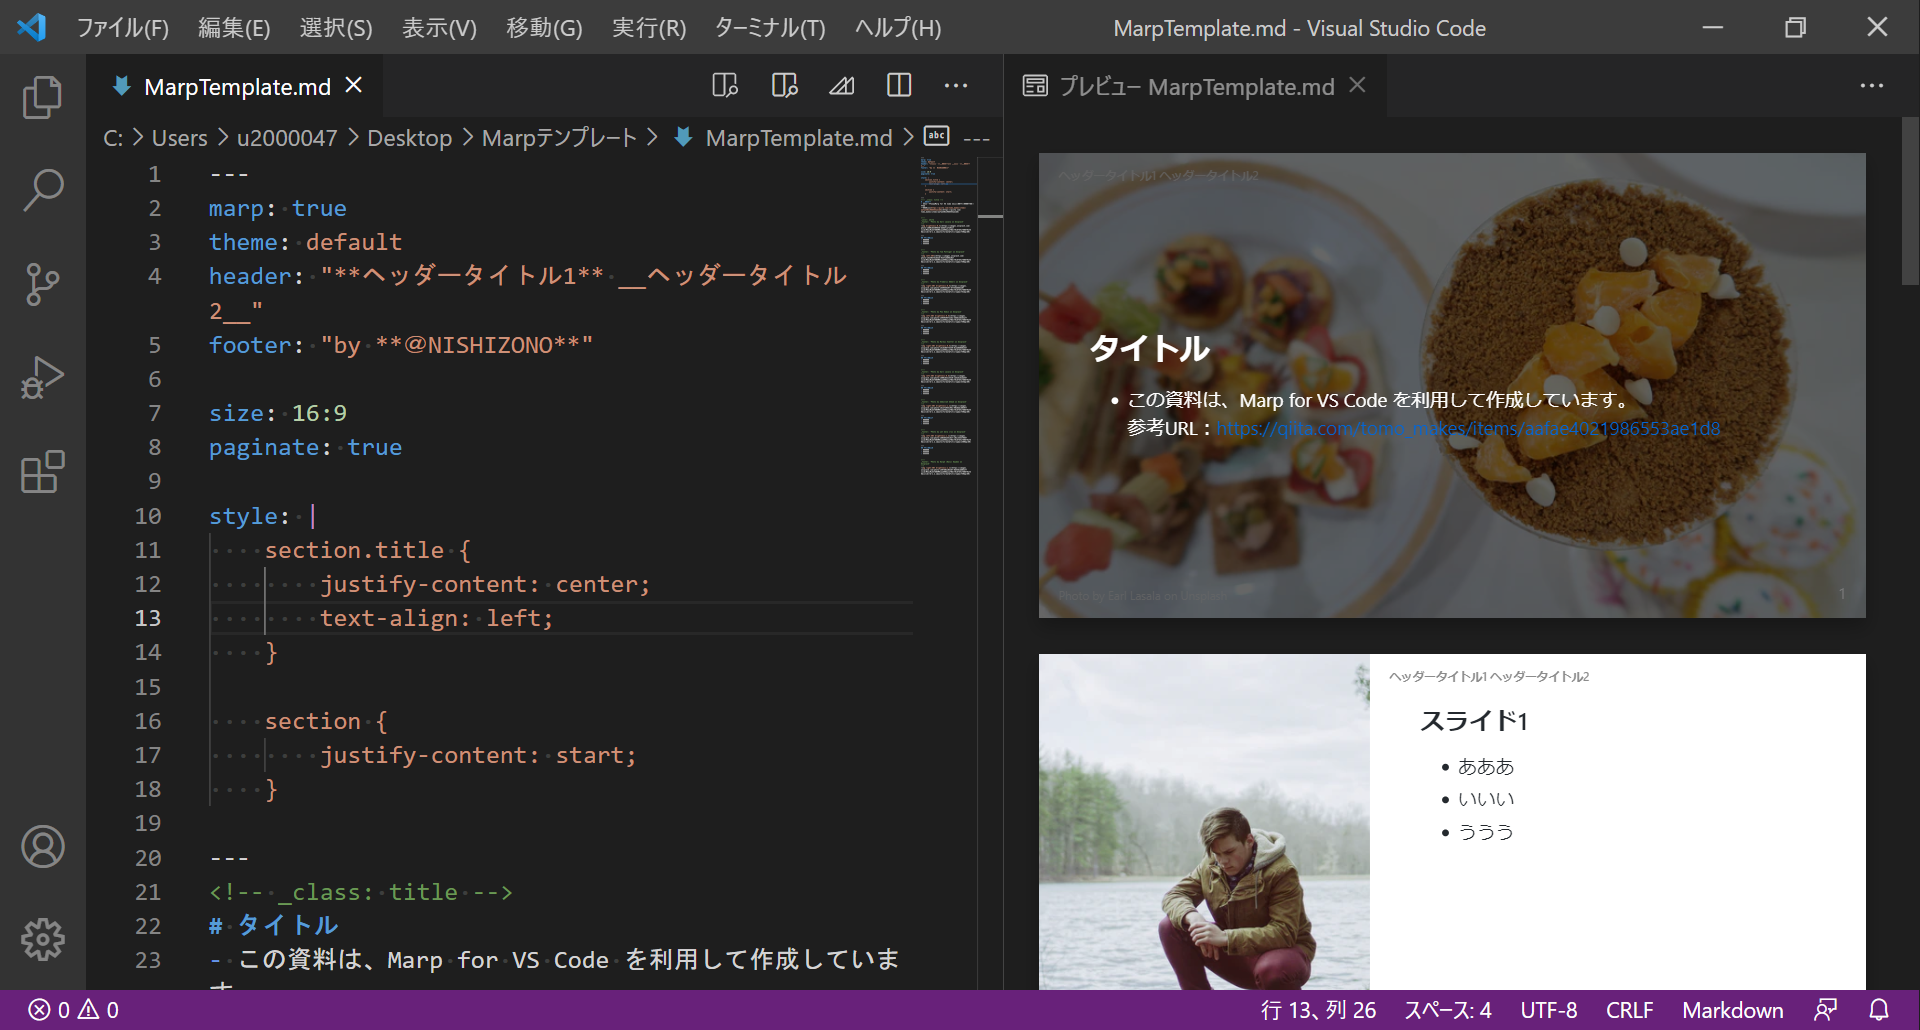Image resolution: width=1920 pixels, height=1030 pixels.
Task: Change the language mode via Markdown
Action: pos(1733,1010)
